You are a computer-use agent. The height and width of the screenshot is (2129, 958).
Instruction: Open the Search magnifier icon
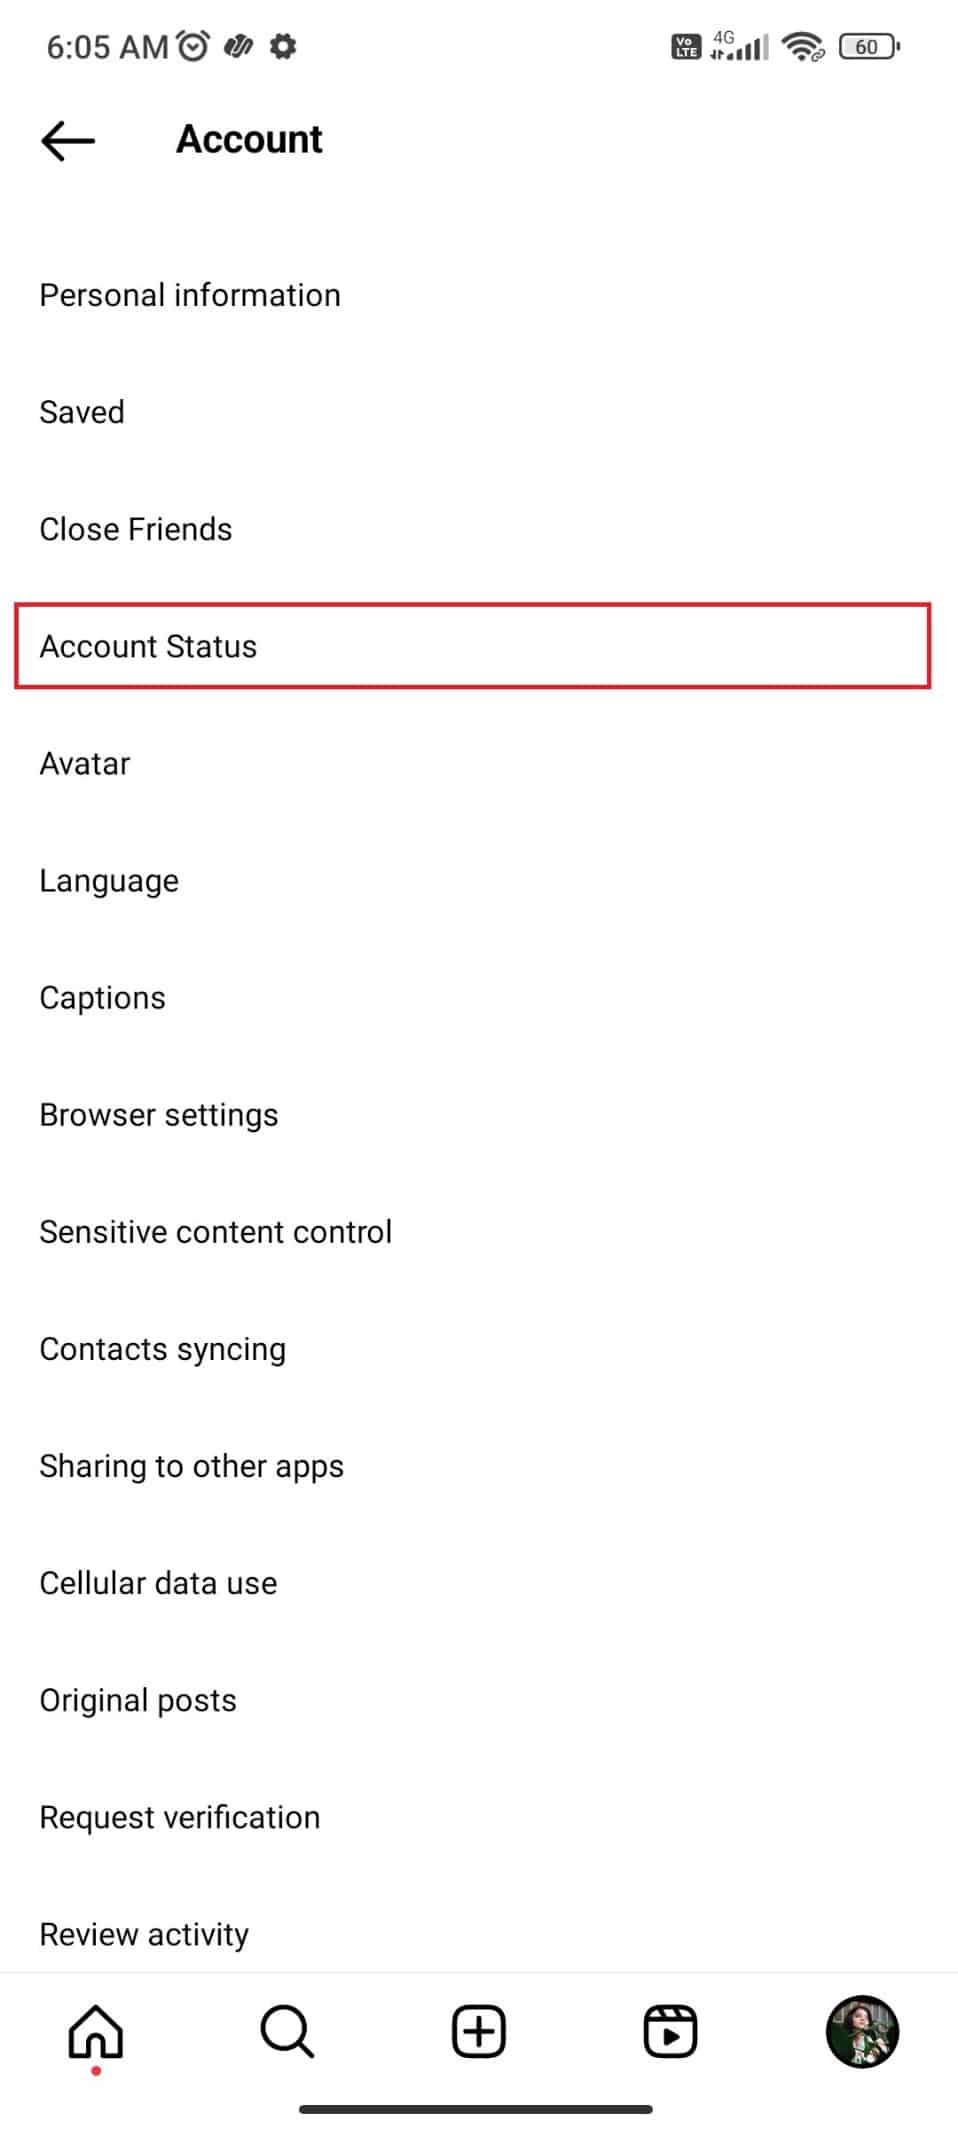287,2032
